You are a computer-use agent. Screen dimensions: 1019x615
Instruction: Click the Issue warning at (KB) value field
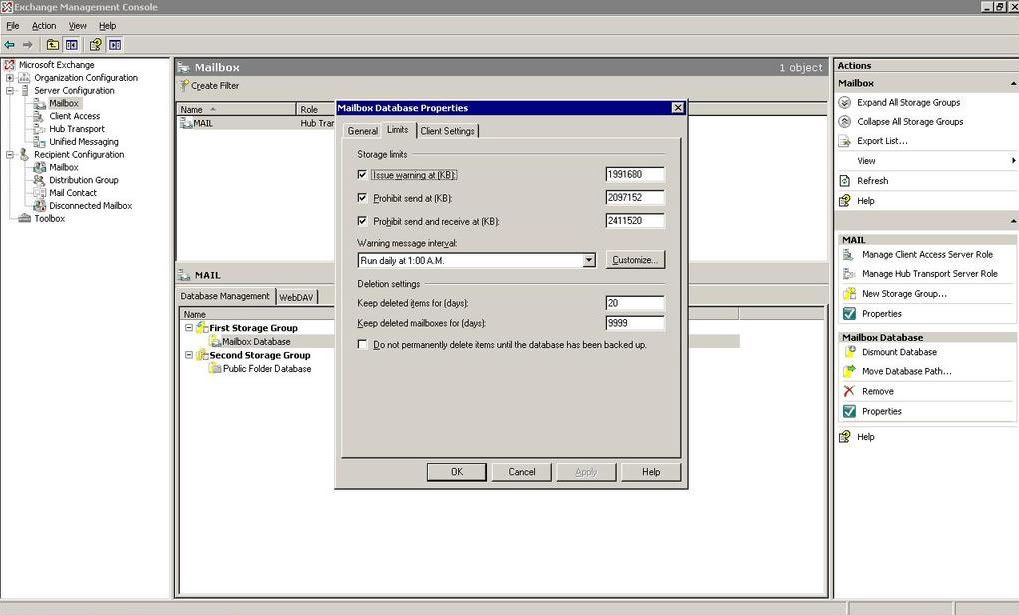coord(635,174)
